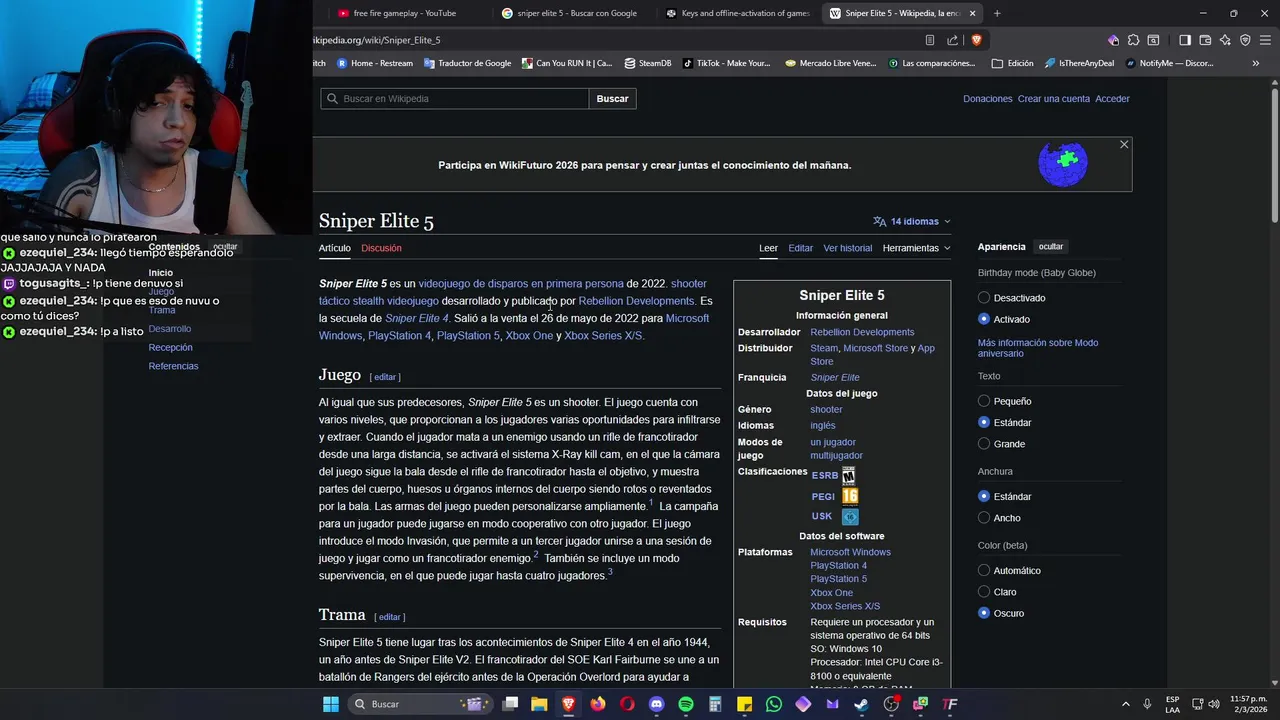The image size is (1280, 720).
Task: Open the browser hamburger main menu
Action: [x=1265, y=40]
